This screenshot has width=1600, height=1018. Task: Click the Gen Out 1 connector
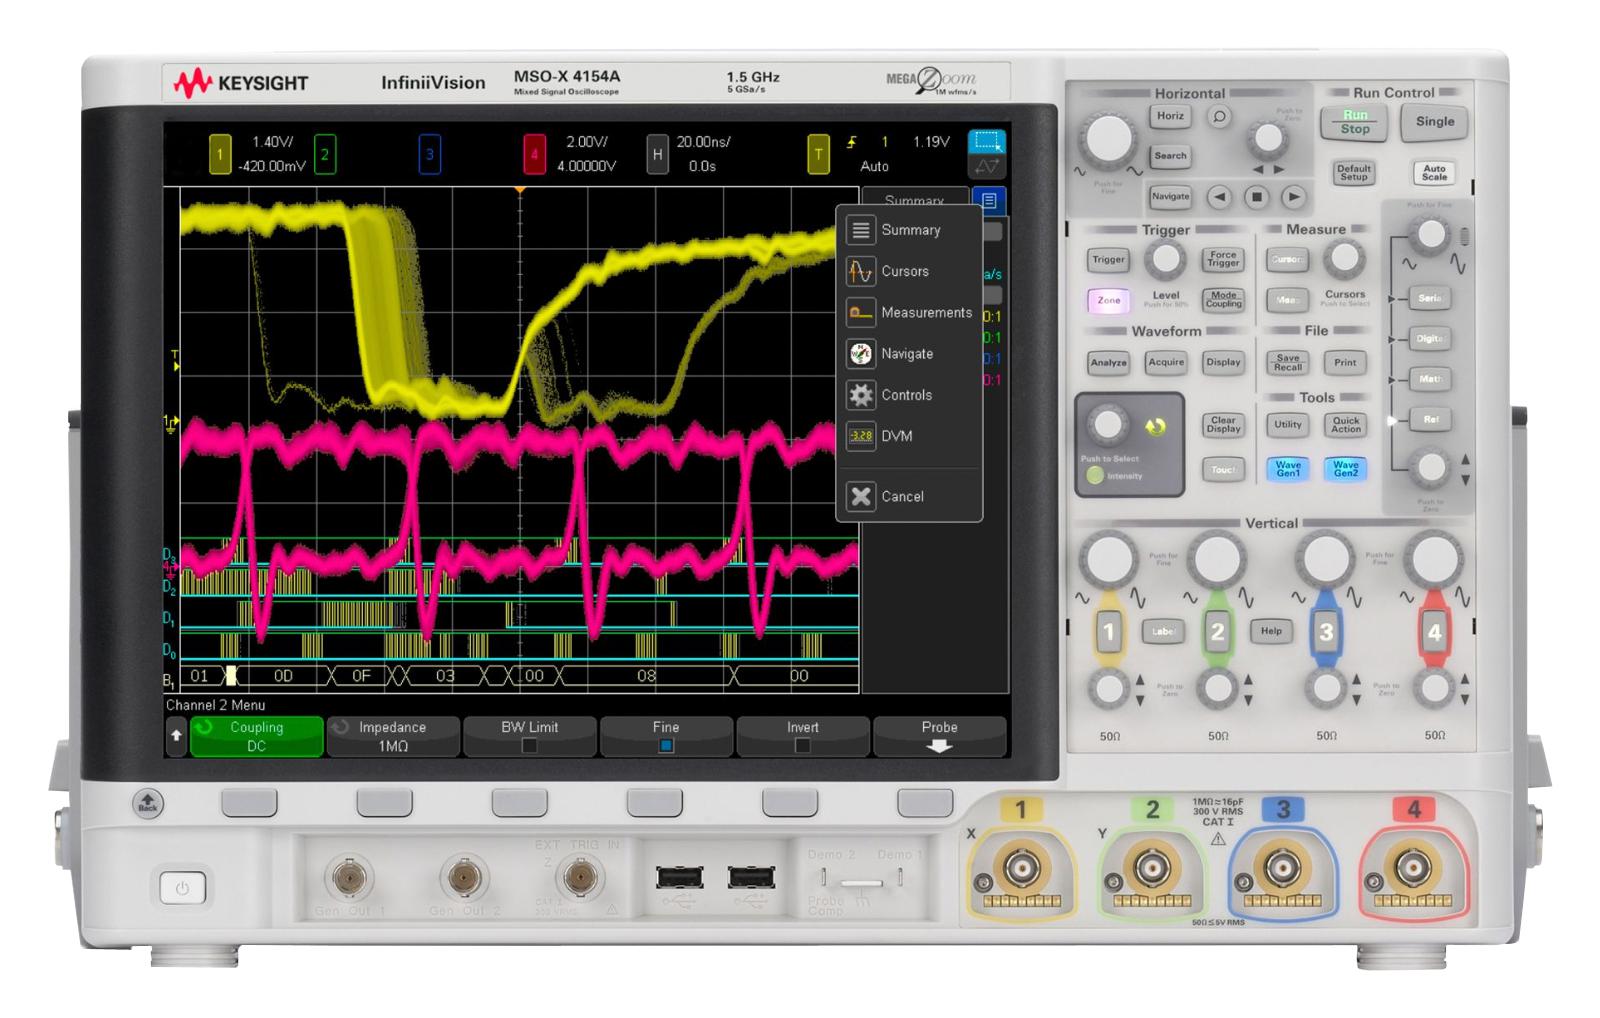point(349,878)
